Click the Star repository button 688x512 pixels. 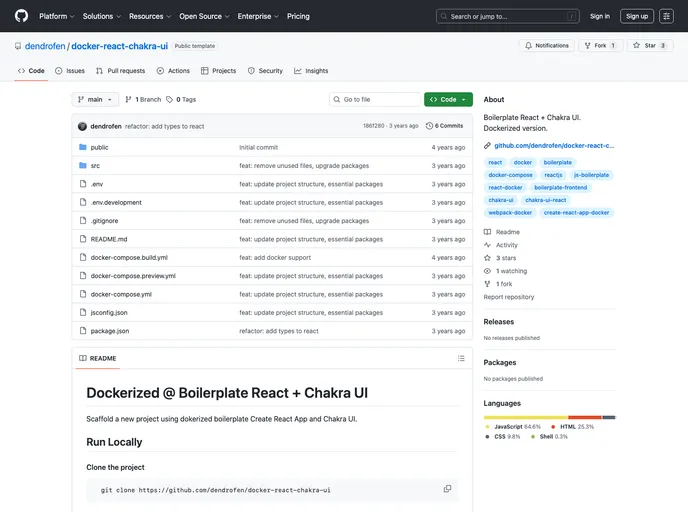(649, 46)
